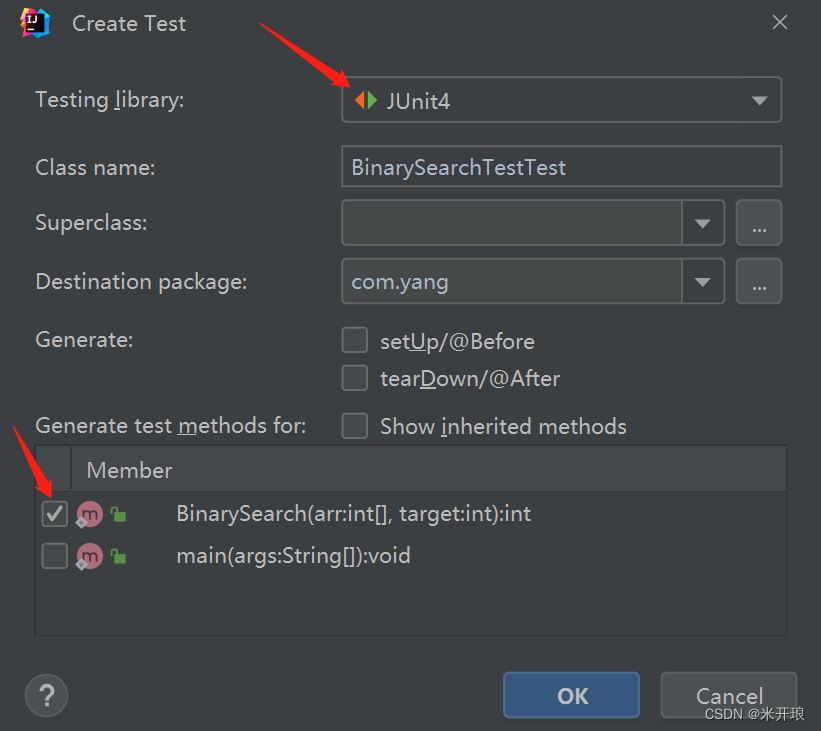
Task: Uncheck the BinarySearch method checkbox
Action: click(x=54, y=514)
